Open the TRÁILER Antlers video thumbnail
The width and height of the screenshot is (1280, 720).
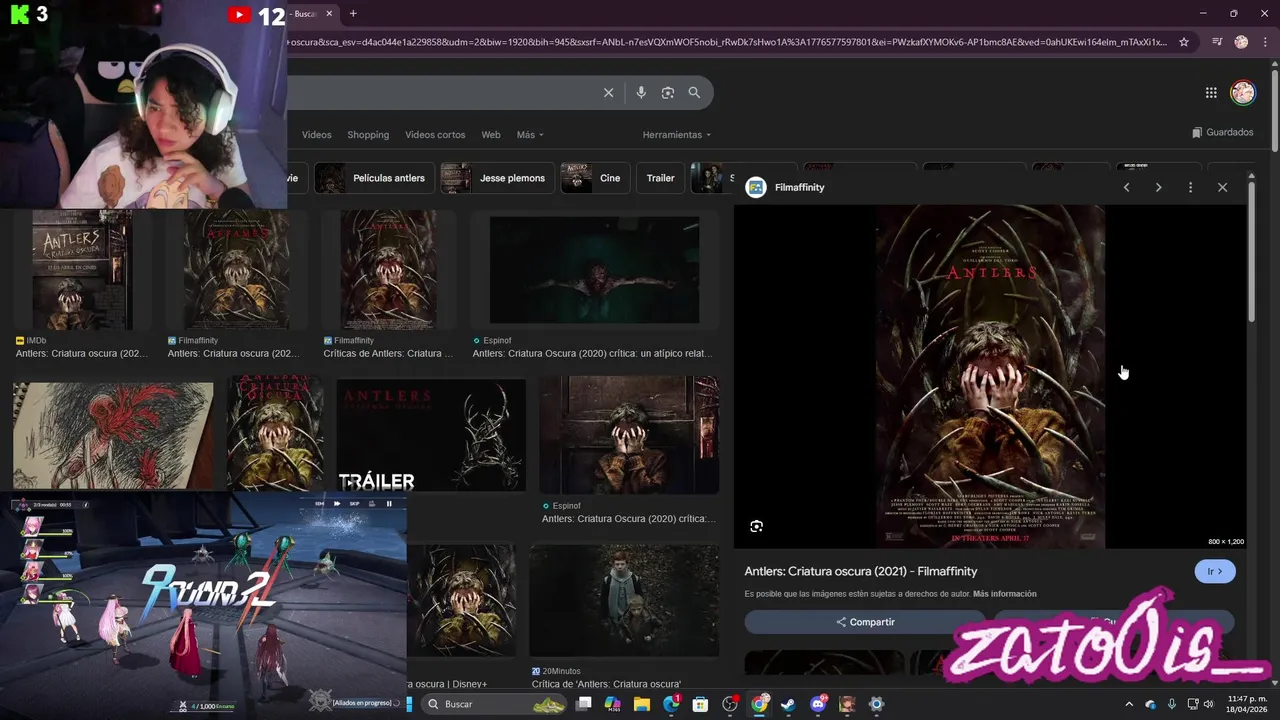(431, 435)
